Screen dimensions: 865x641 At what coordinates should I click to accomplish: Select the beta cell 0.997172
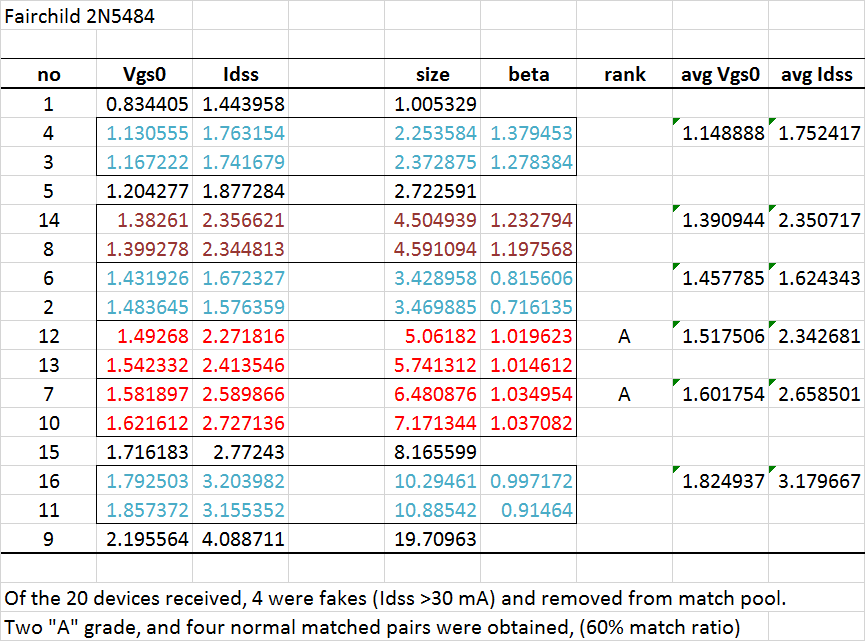[x=528, y=480]
